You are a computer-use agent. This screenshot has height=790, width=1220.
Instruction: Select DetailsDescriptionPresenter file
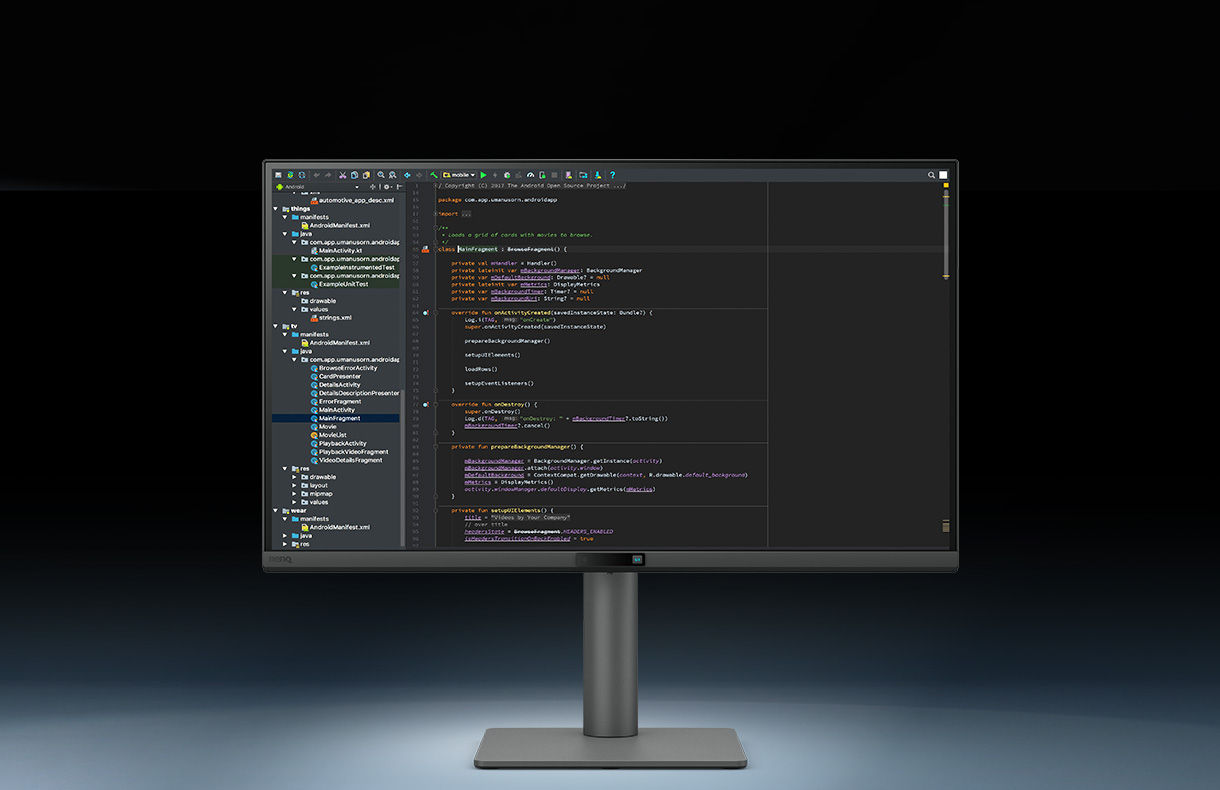[354, 393]
